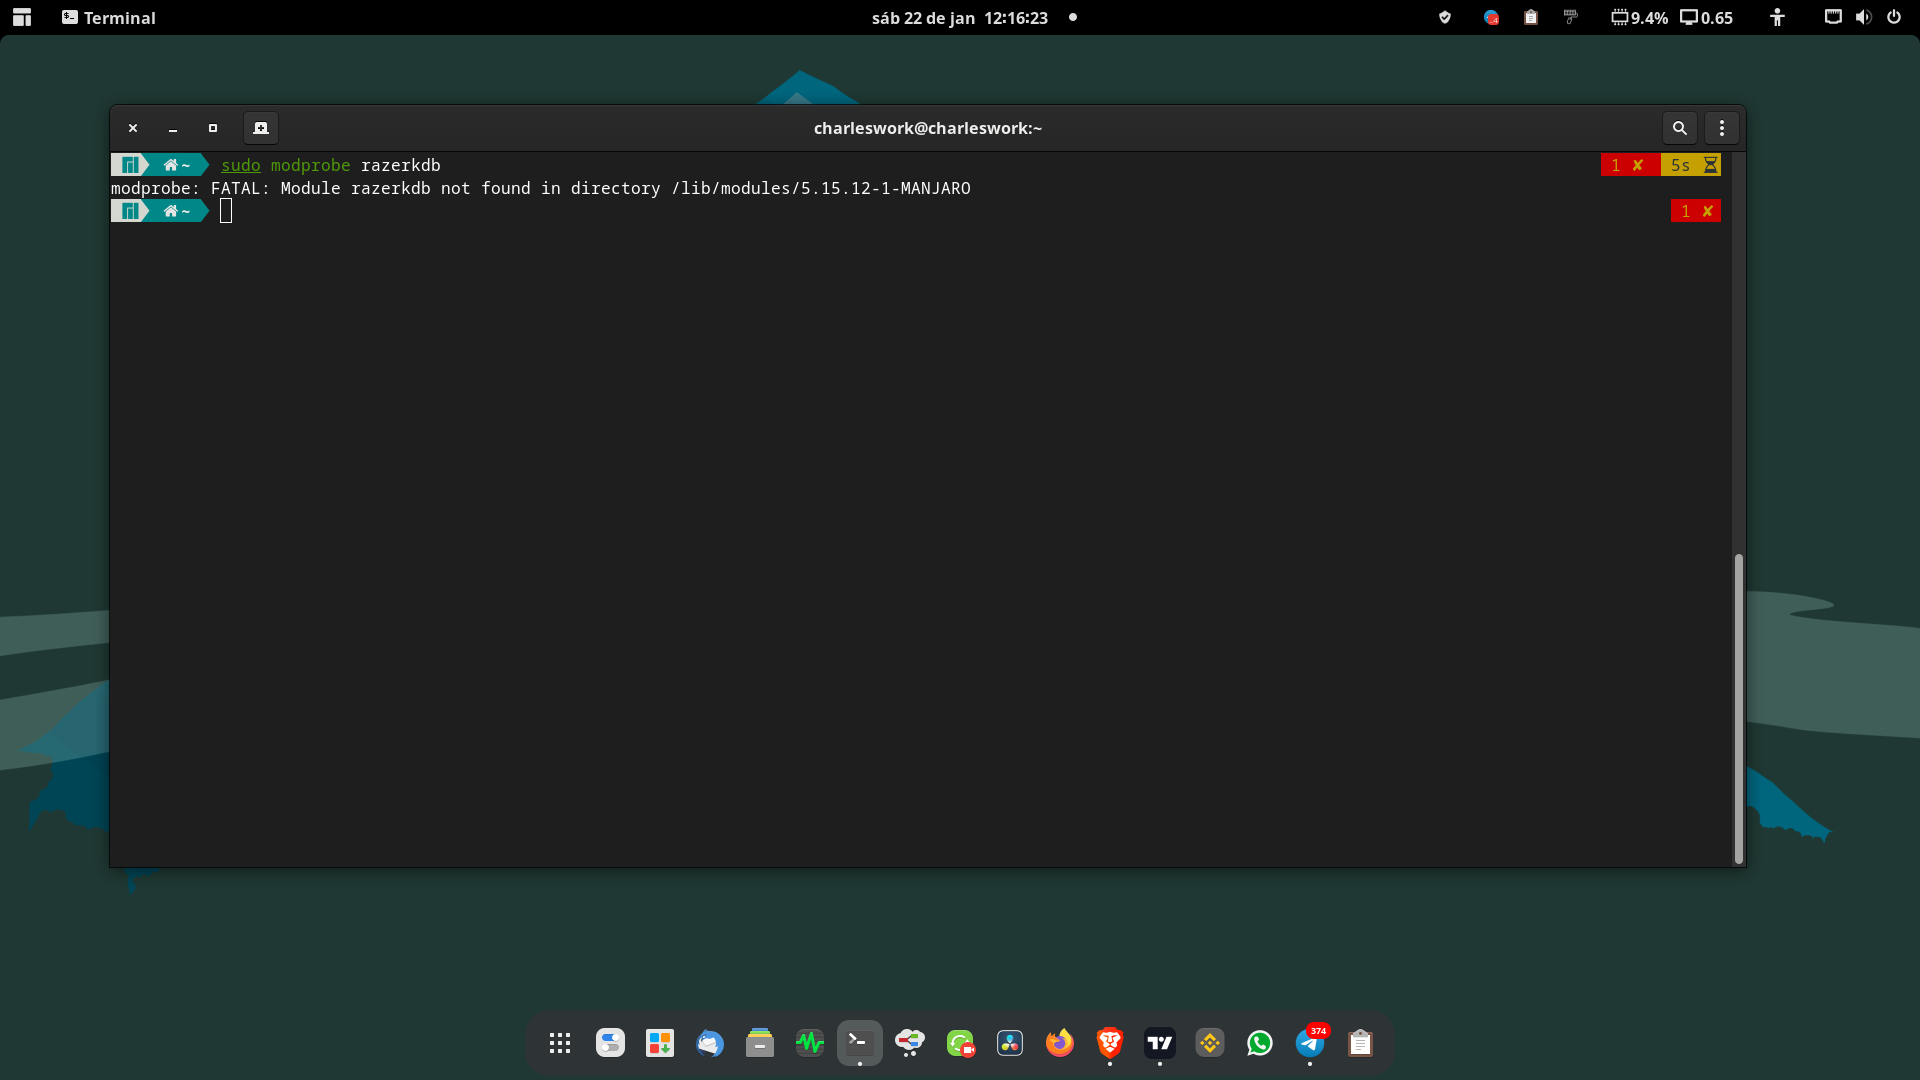1920x1080 pixels.
Task: Click the paint roller tray icon
Action: pyautogui.click(x=1571, y=17)
